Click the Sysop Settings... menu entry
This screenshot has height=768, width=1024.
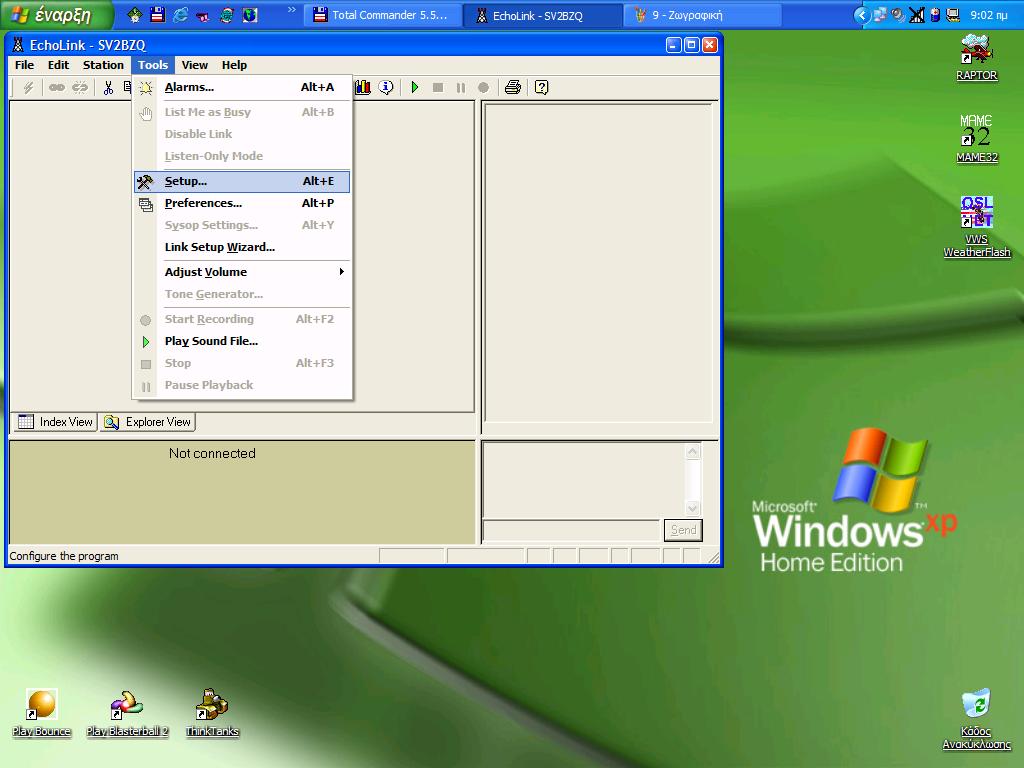[x=242, y=225]
